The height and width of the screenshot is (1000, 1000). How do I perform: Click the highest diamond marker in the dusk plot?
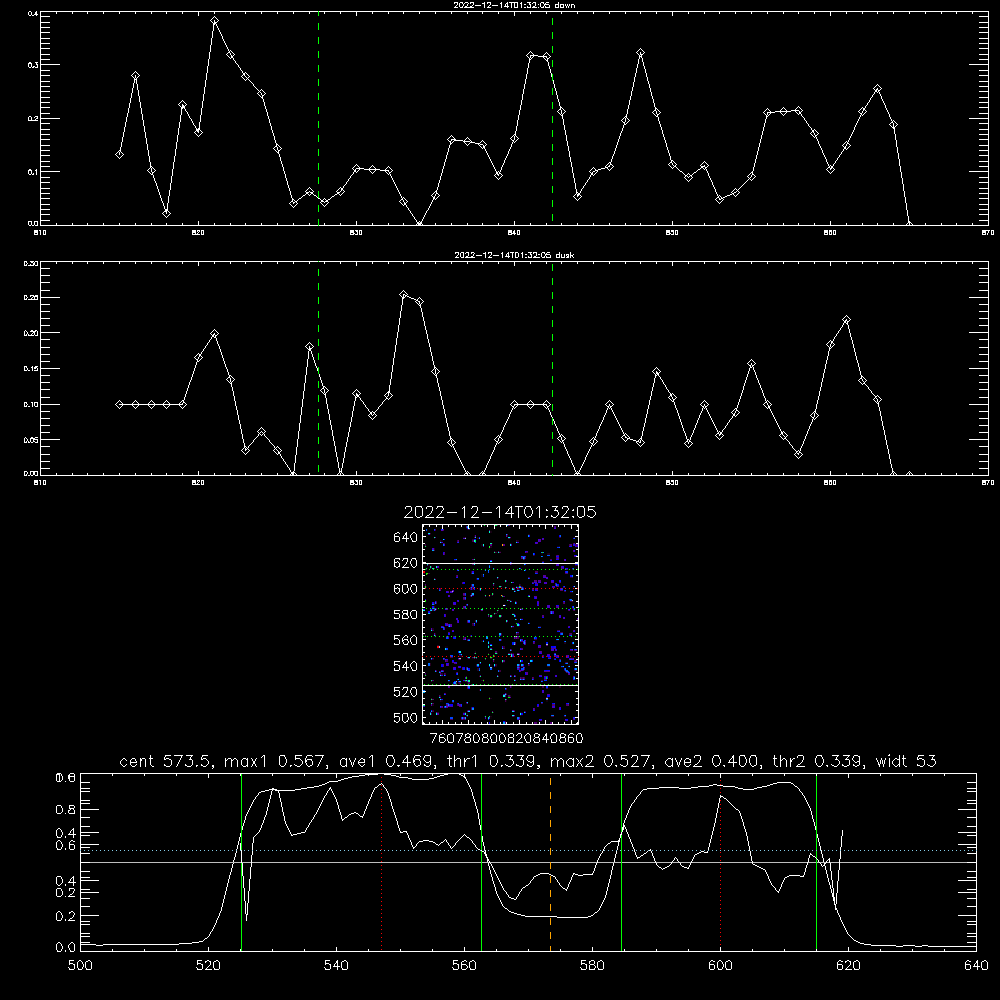click(x=404, y=295)
